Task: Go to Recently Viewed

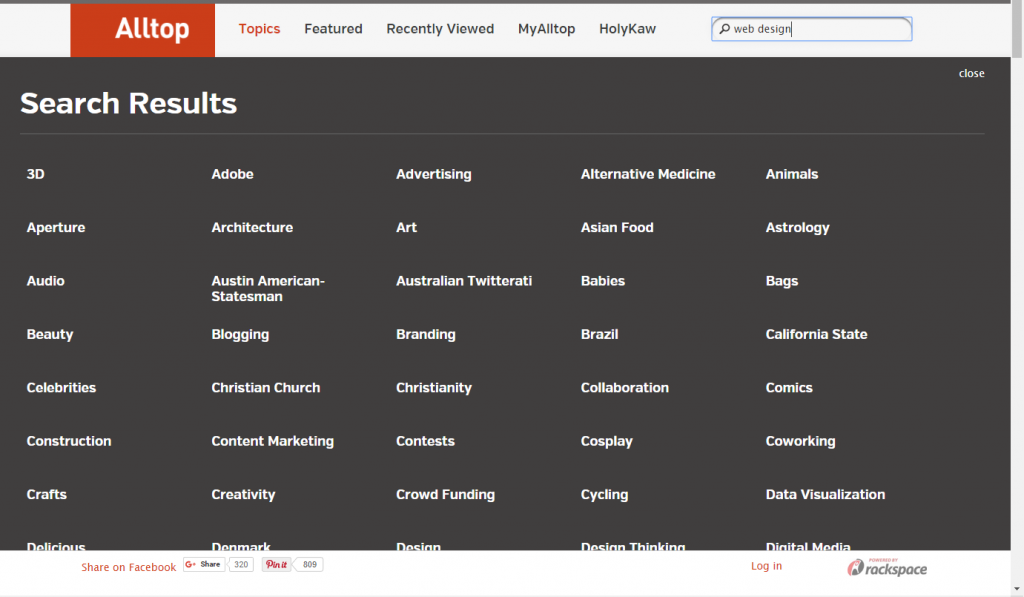Action: click(440, 29)
